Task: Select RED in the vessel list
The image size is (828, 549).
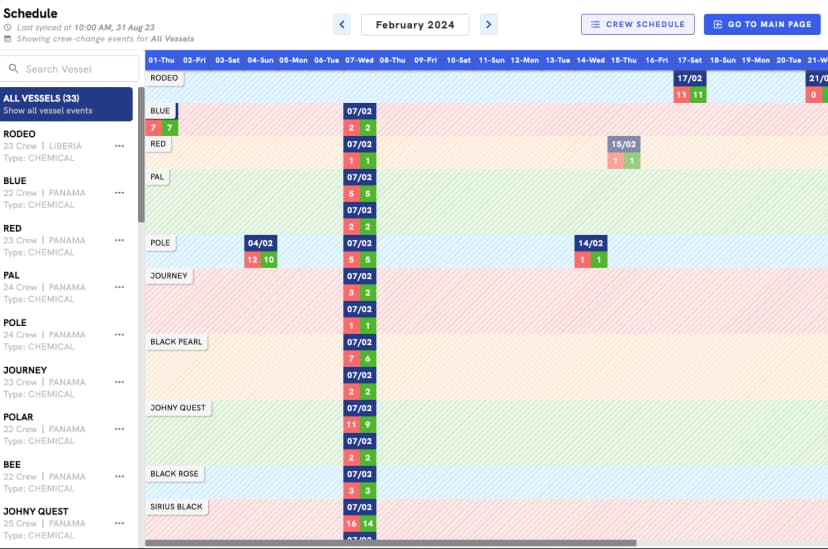Action: pyautogui.click(x=66, y=240)
